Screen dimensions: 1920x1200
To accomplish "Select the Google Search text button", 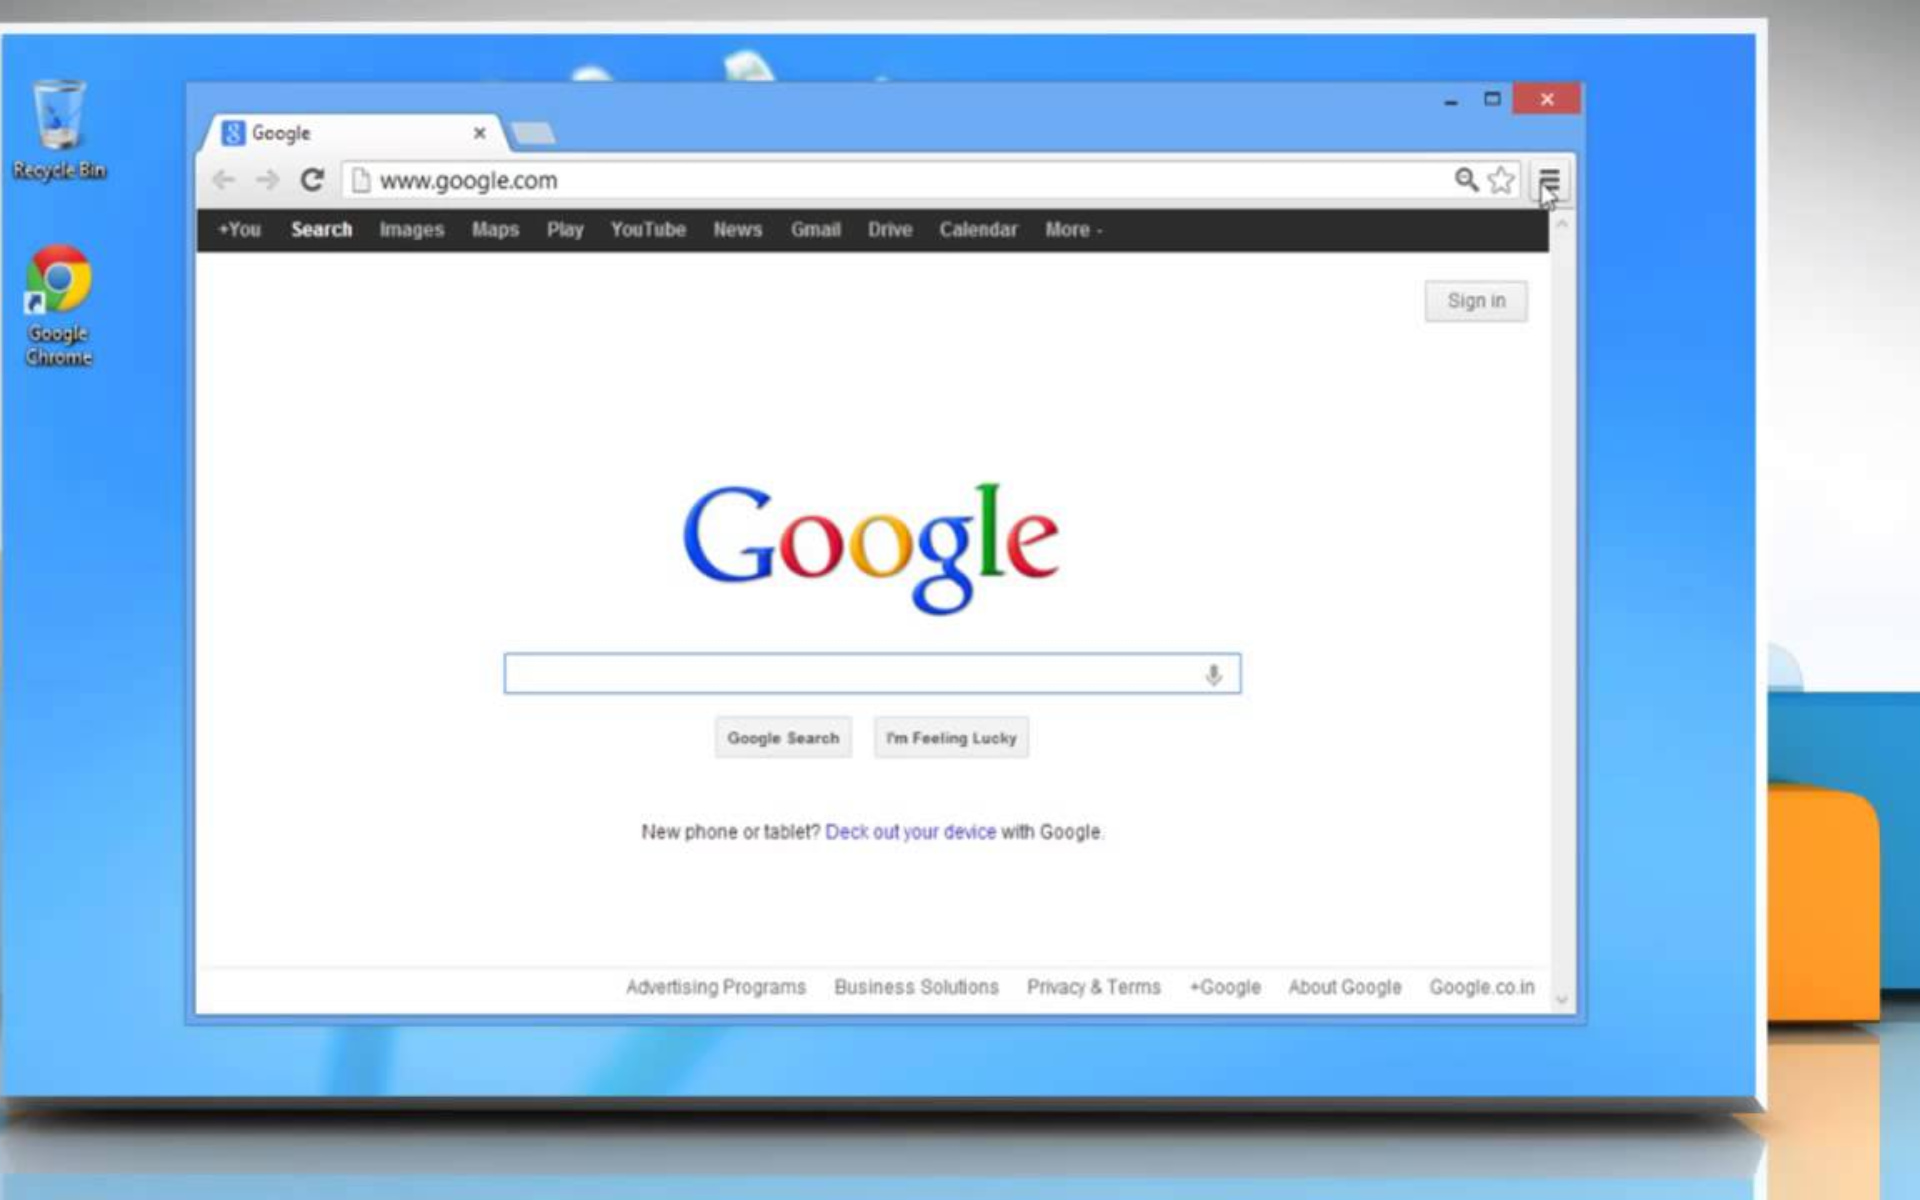I will (x=784, y=737).
